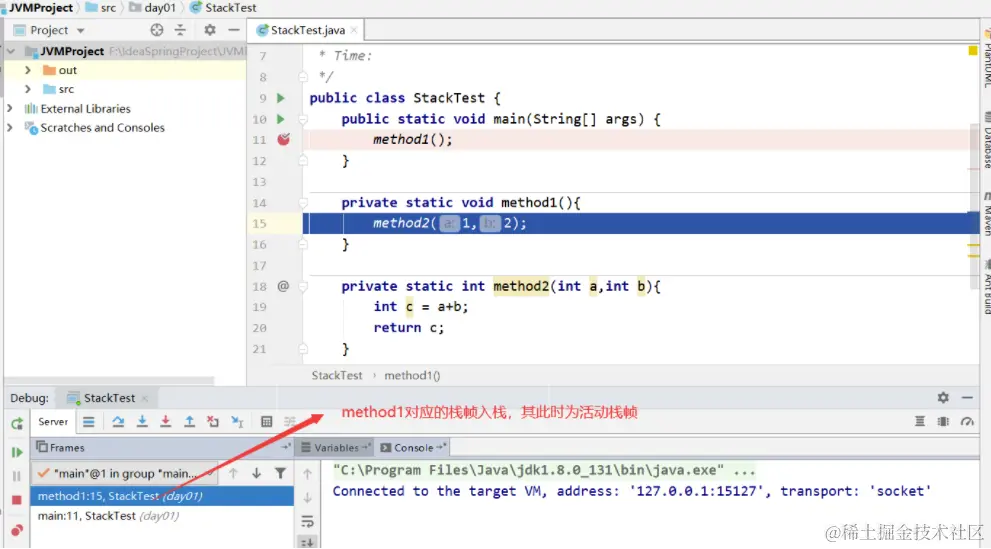Screen dimensions: 991x549
Task: Open the Database side tool window
Action: coord(986,141)
